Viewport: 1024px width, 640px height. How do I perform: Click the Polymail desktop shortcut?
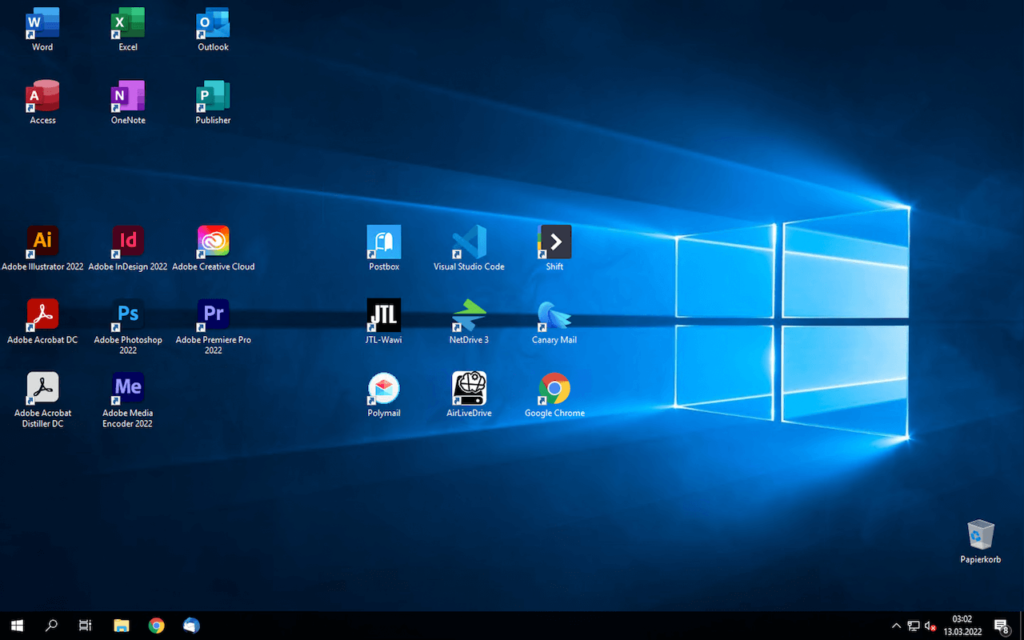[384, 394]
